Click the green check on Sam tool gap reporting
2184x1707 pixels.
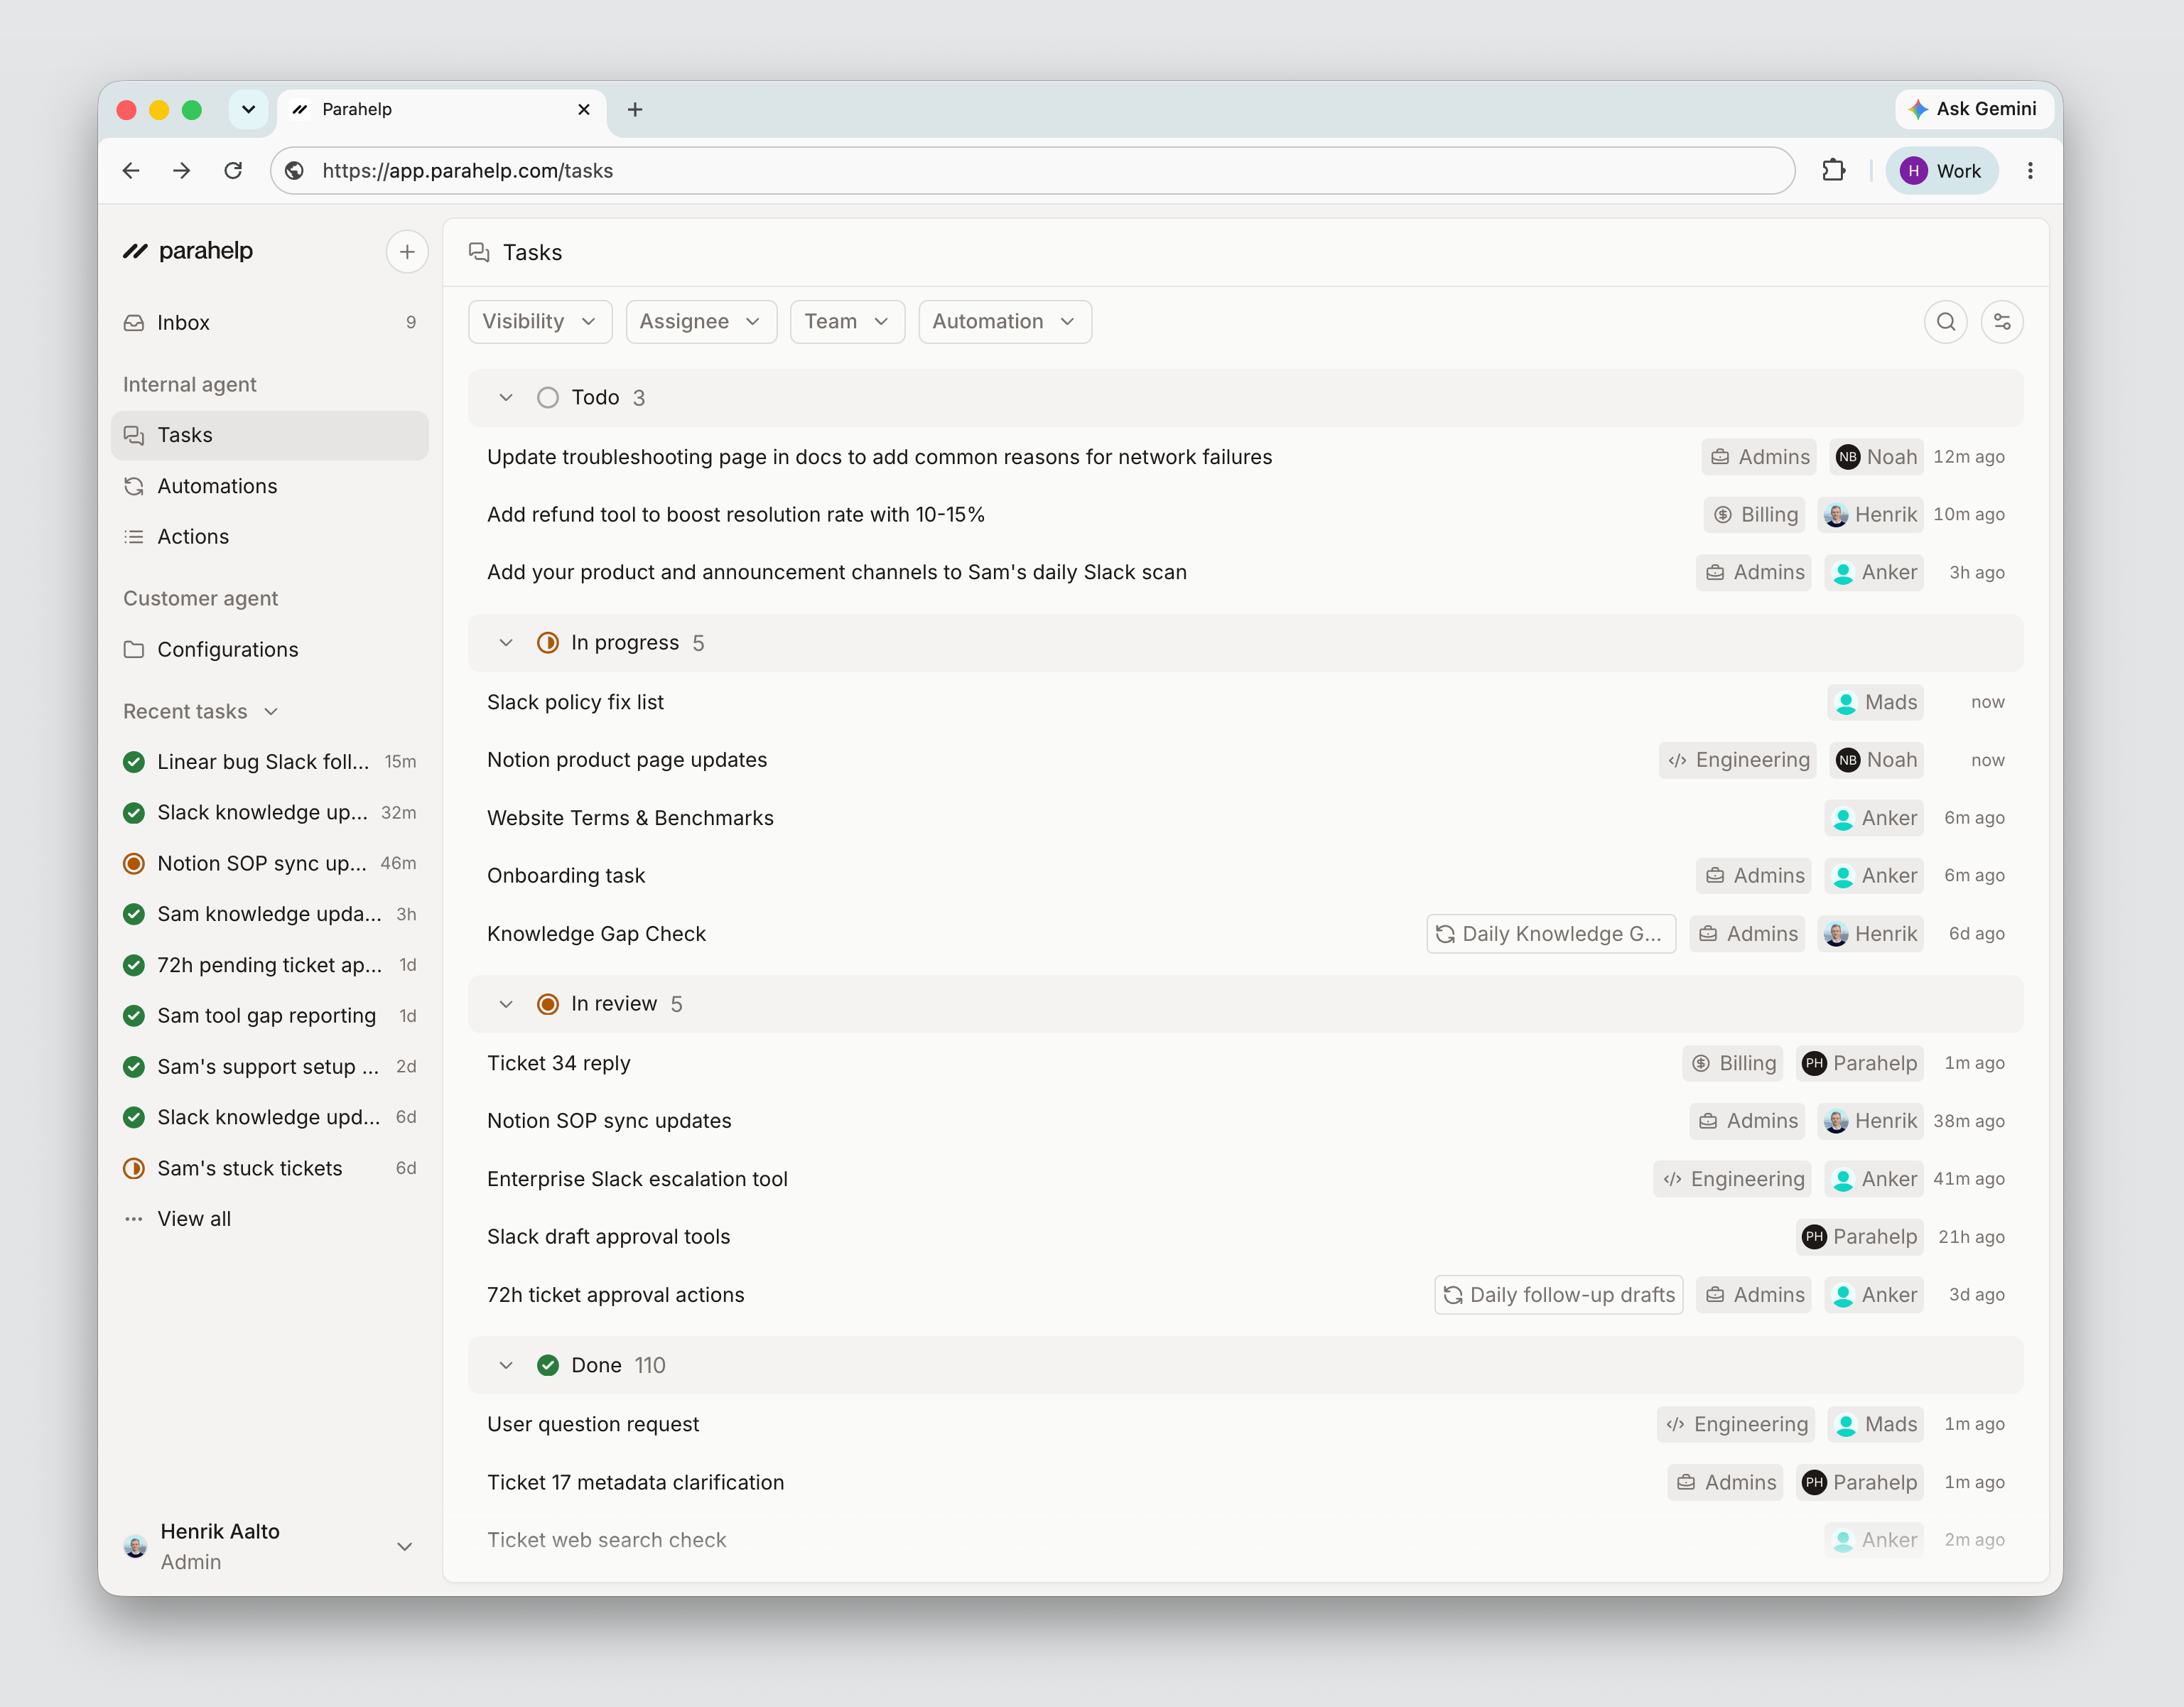[134, 1016]
